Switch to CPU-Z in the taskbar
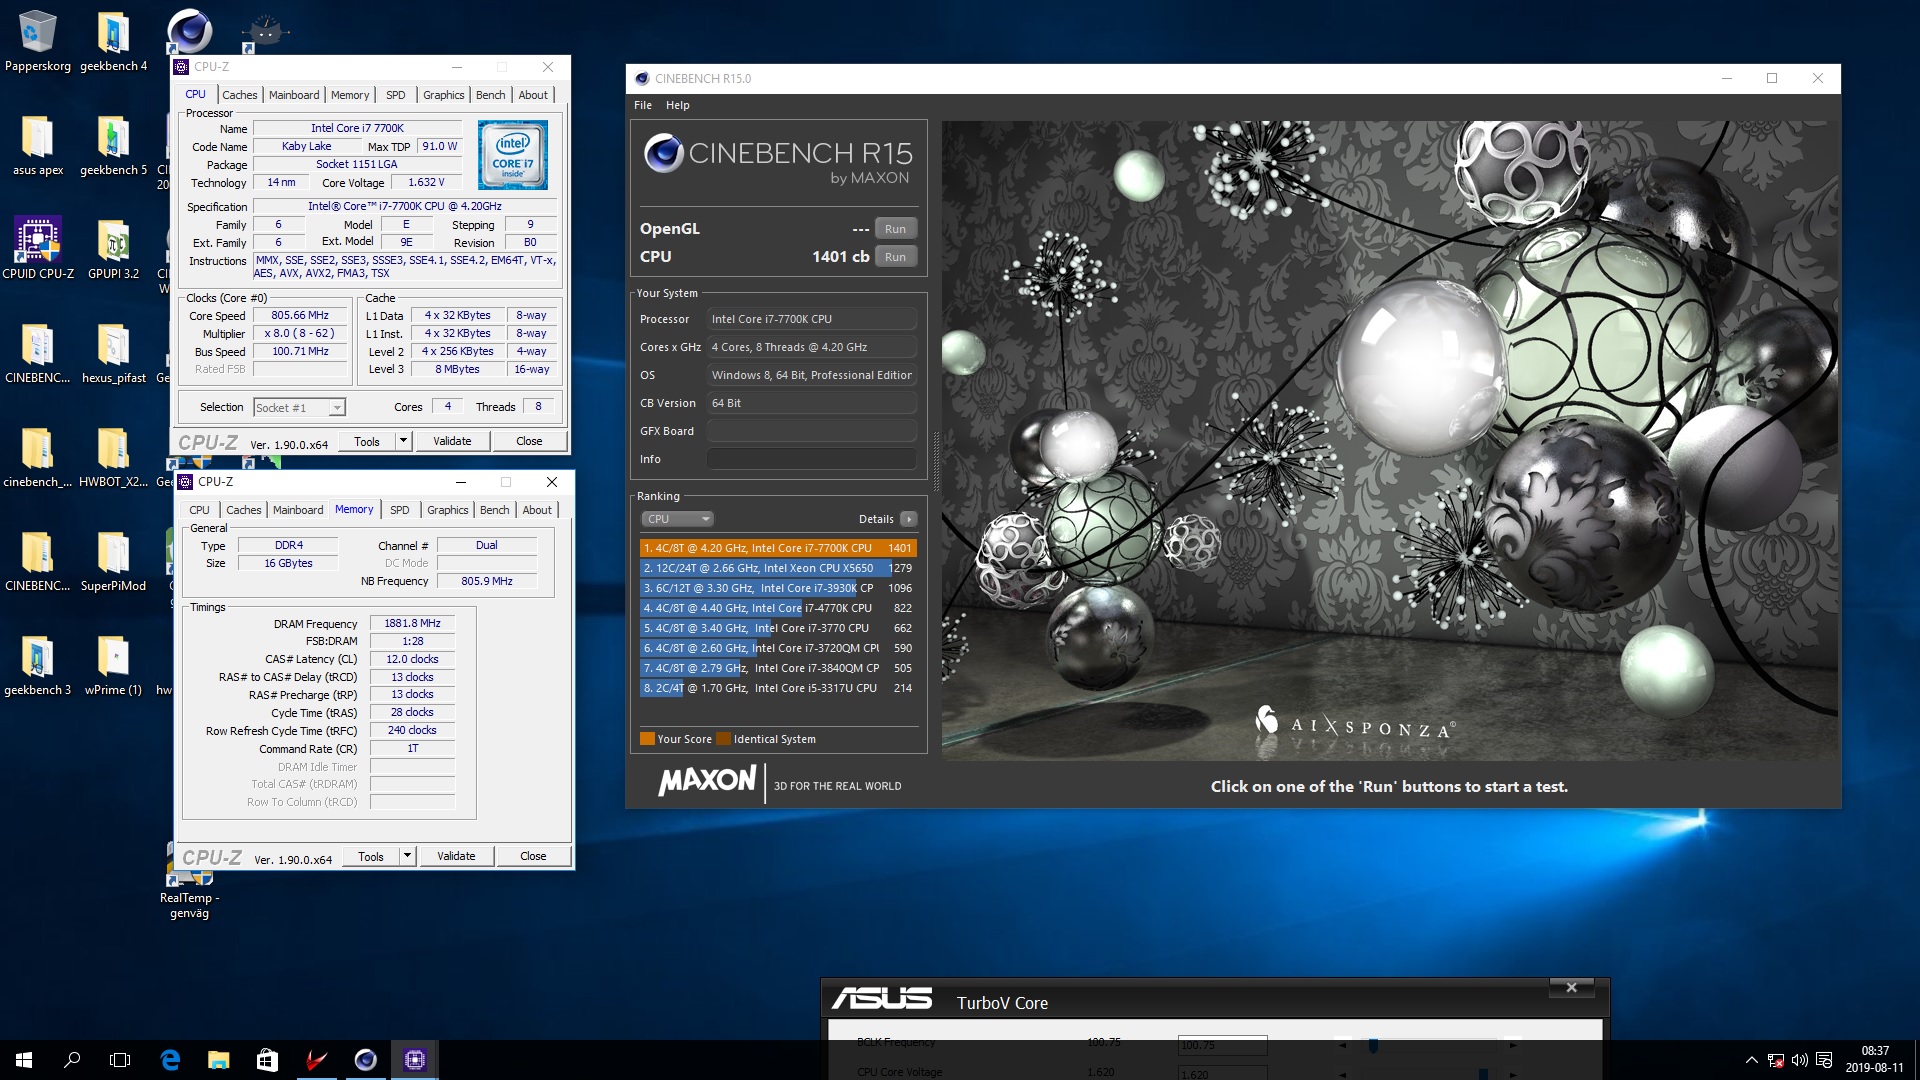The height and width of the screenshot is (1080, 1920). tap(414, 1060)
